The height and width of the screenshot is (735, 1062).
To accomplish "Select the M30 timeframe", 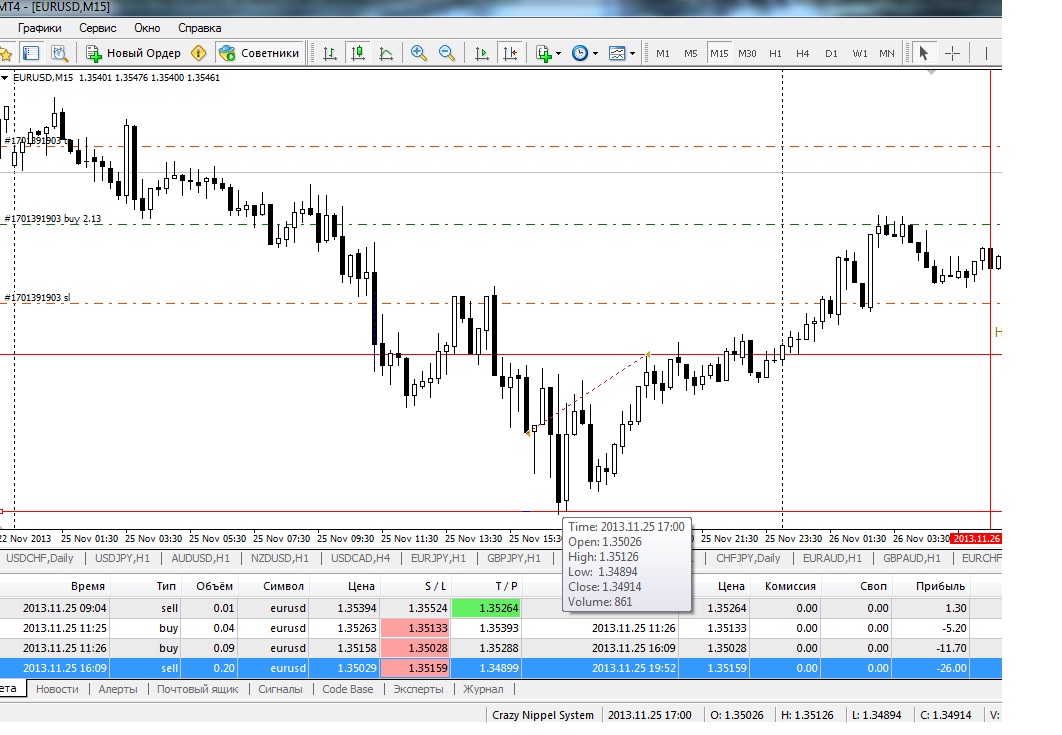I will tap(748, 54).
